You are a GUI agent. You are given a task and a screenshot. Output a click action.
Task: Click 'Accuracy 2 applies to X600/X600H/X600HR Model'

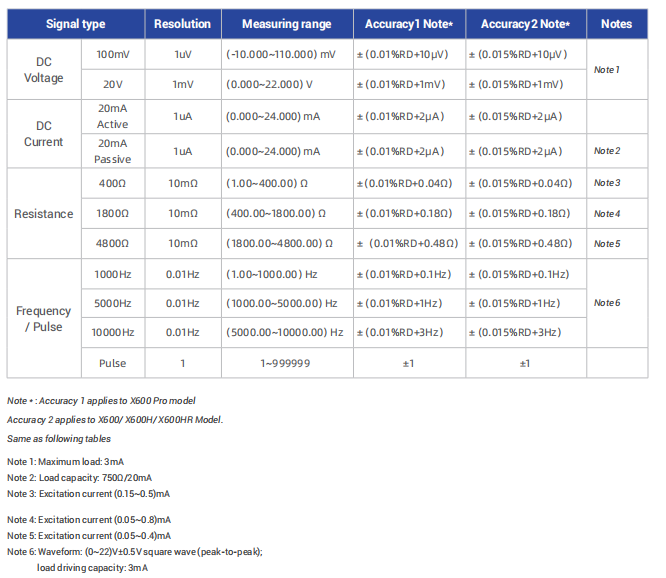pos(114,420)
